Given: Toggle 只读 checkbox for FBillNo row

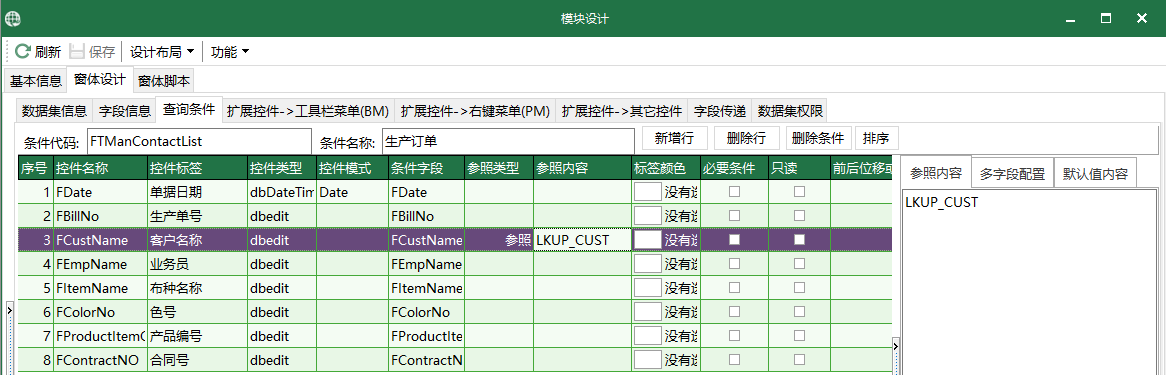Looking at the screenshot, I should tap(799, 216).
